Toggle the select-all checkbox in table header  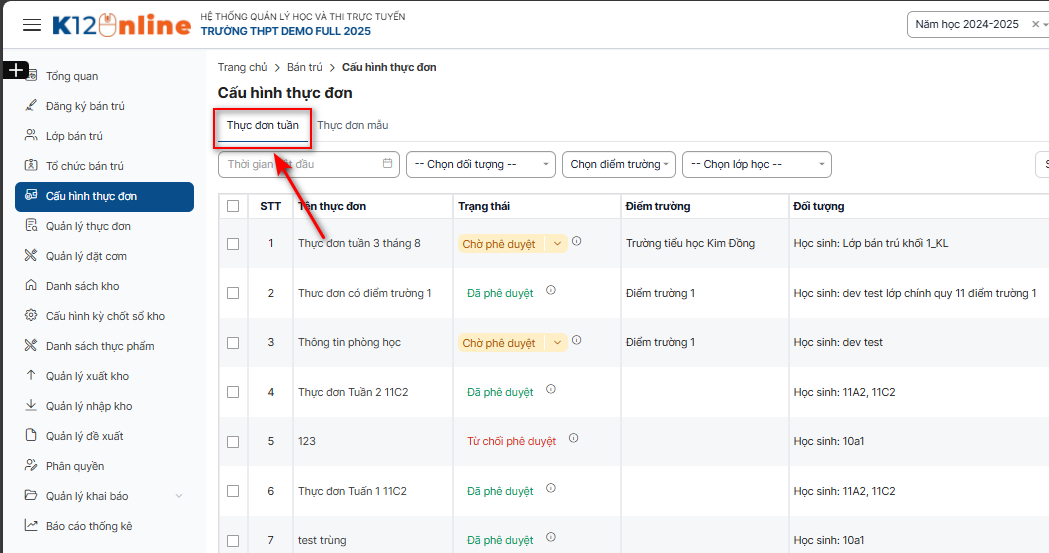pyautogui.click(x=233, y=206)
